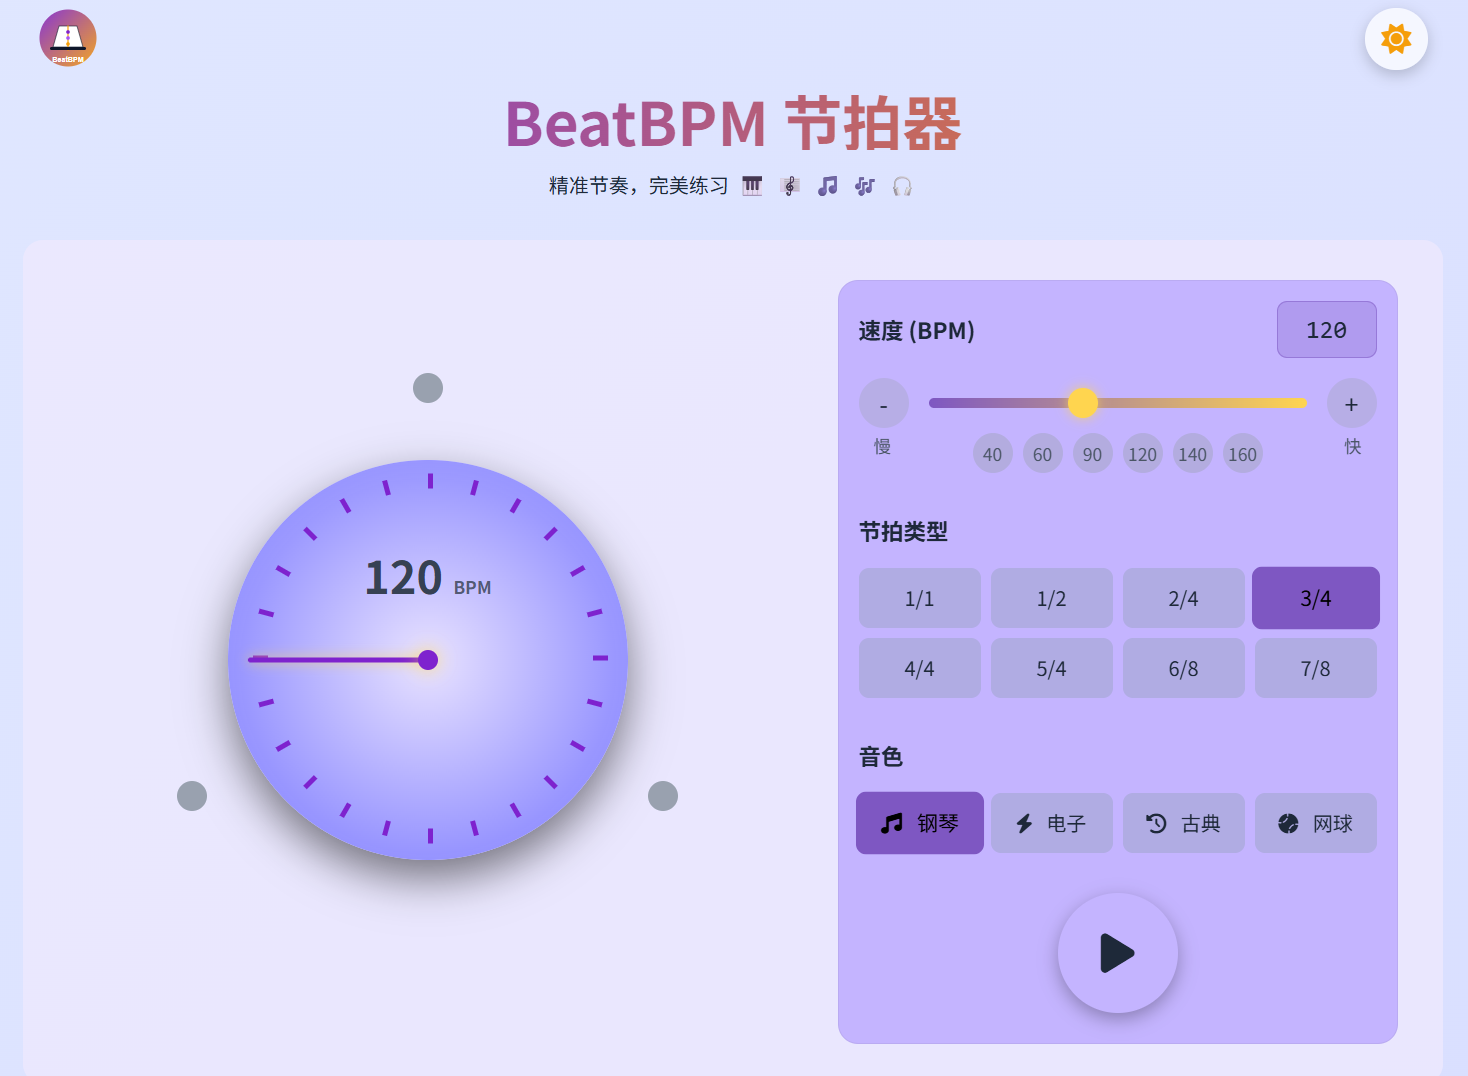Click the piano keyboard emoji in the subtitle

pyautogui.click(x=752, y=185)
